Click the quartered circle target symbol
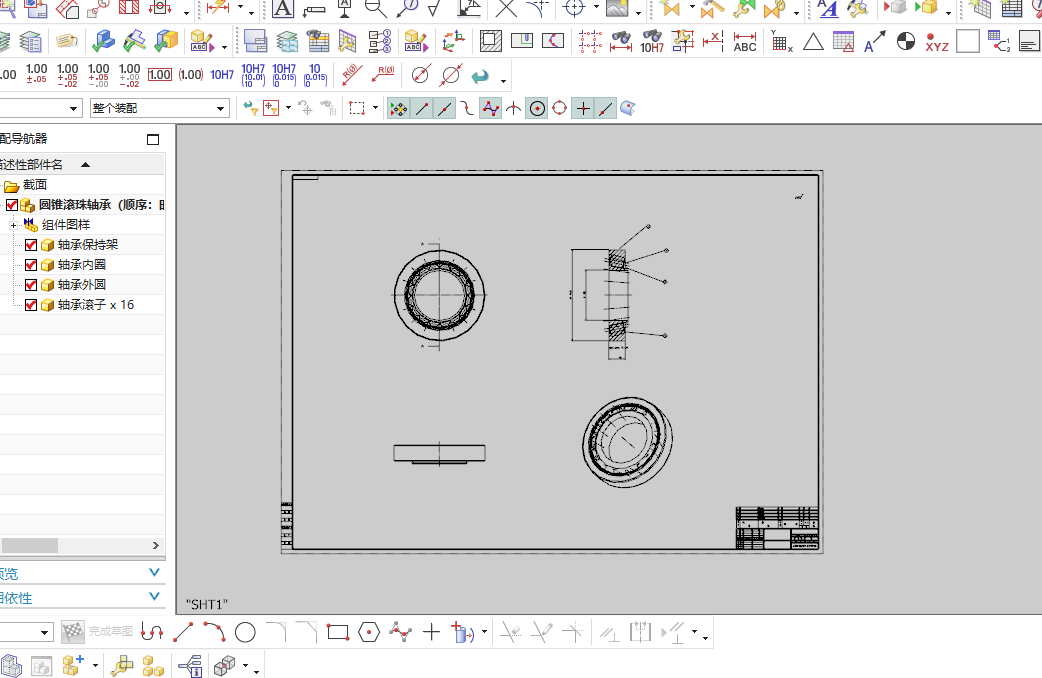 (x=905, y=41)
